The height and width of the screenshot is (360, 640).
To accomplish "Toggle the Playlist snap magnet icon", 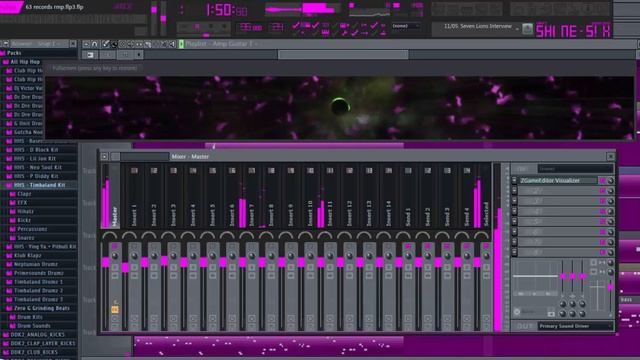I will [x=95, y=44].
